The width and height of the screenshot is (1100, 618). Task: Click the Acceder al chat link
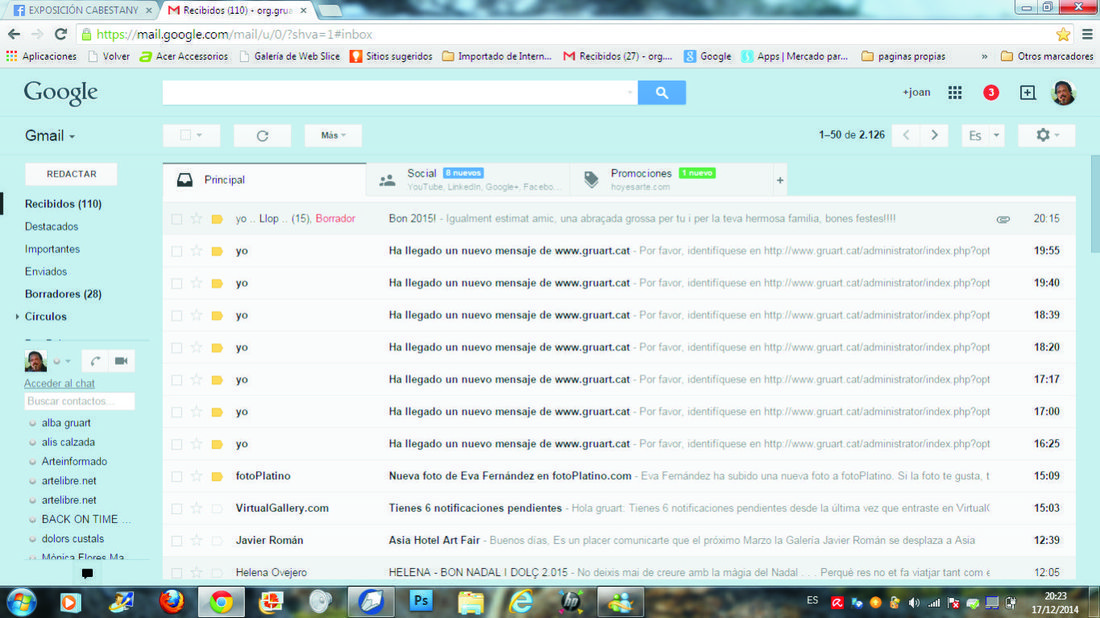59,384
